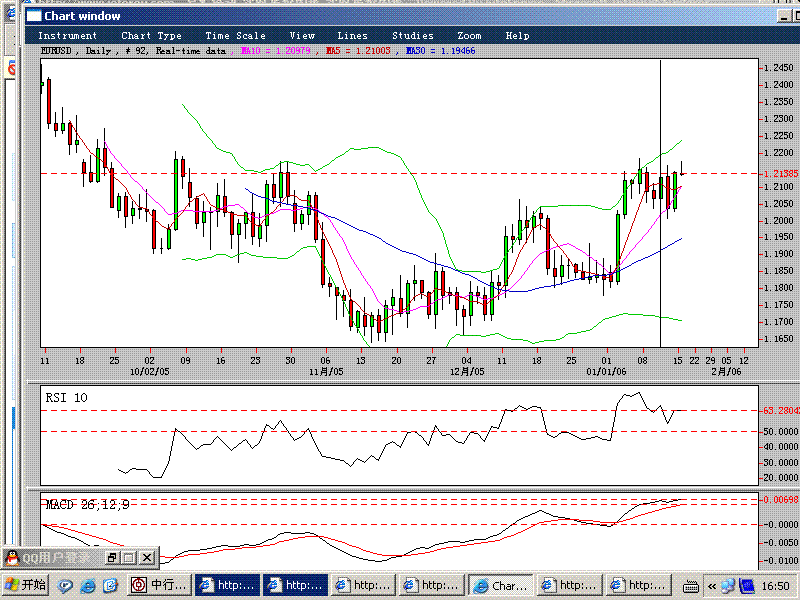Click the 27 date tick on the time axis

pyautogui.click(x=431, y=361)
